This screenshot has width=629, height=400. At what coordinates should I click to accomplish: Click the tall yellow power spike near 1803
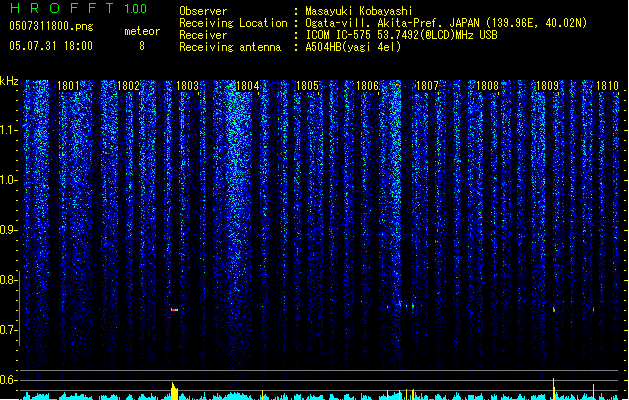point(174,391)
